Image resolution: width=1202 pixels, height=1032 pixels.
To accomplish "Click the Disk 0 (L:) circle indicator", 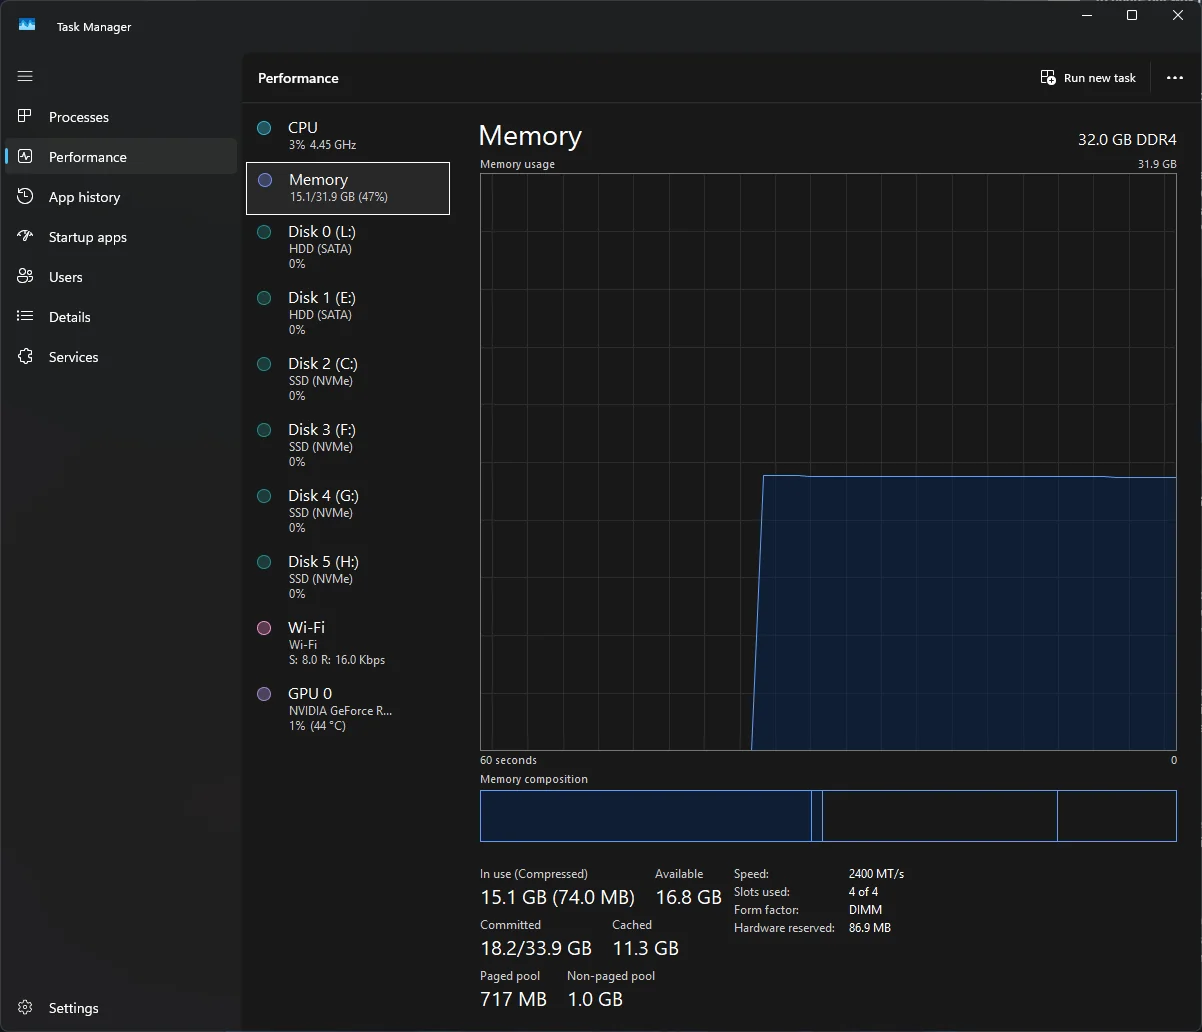I will coord(264,232).
